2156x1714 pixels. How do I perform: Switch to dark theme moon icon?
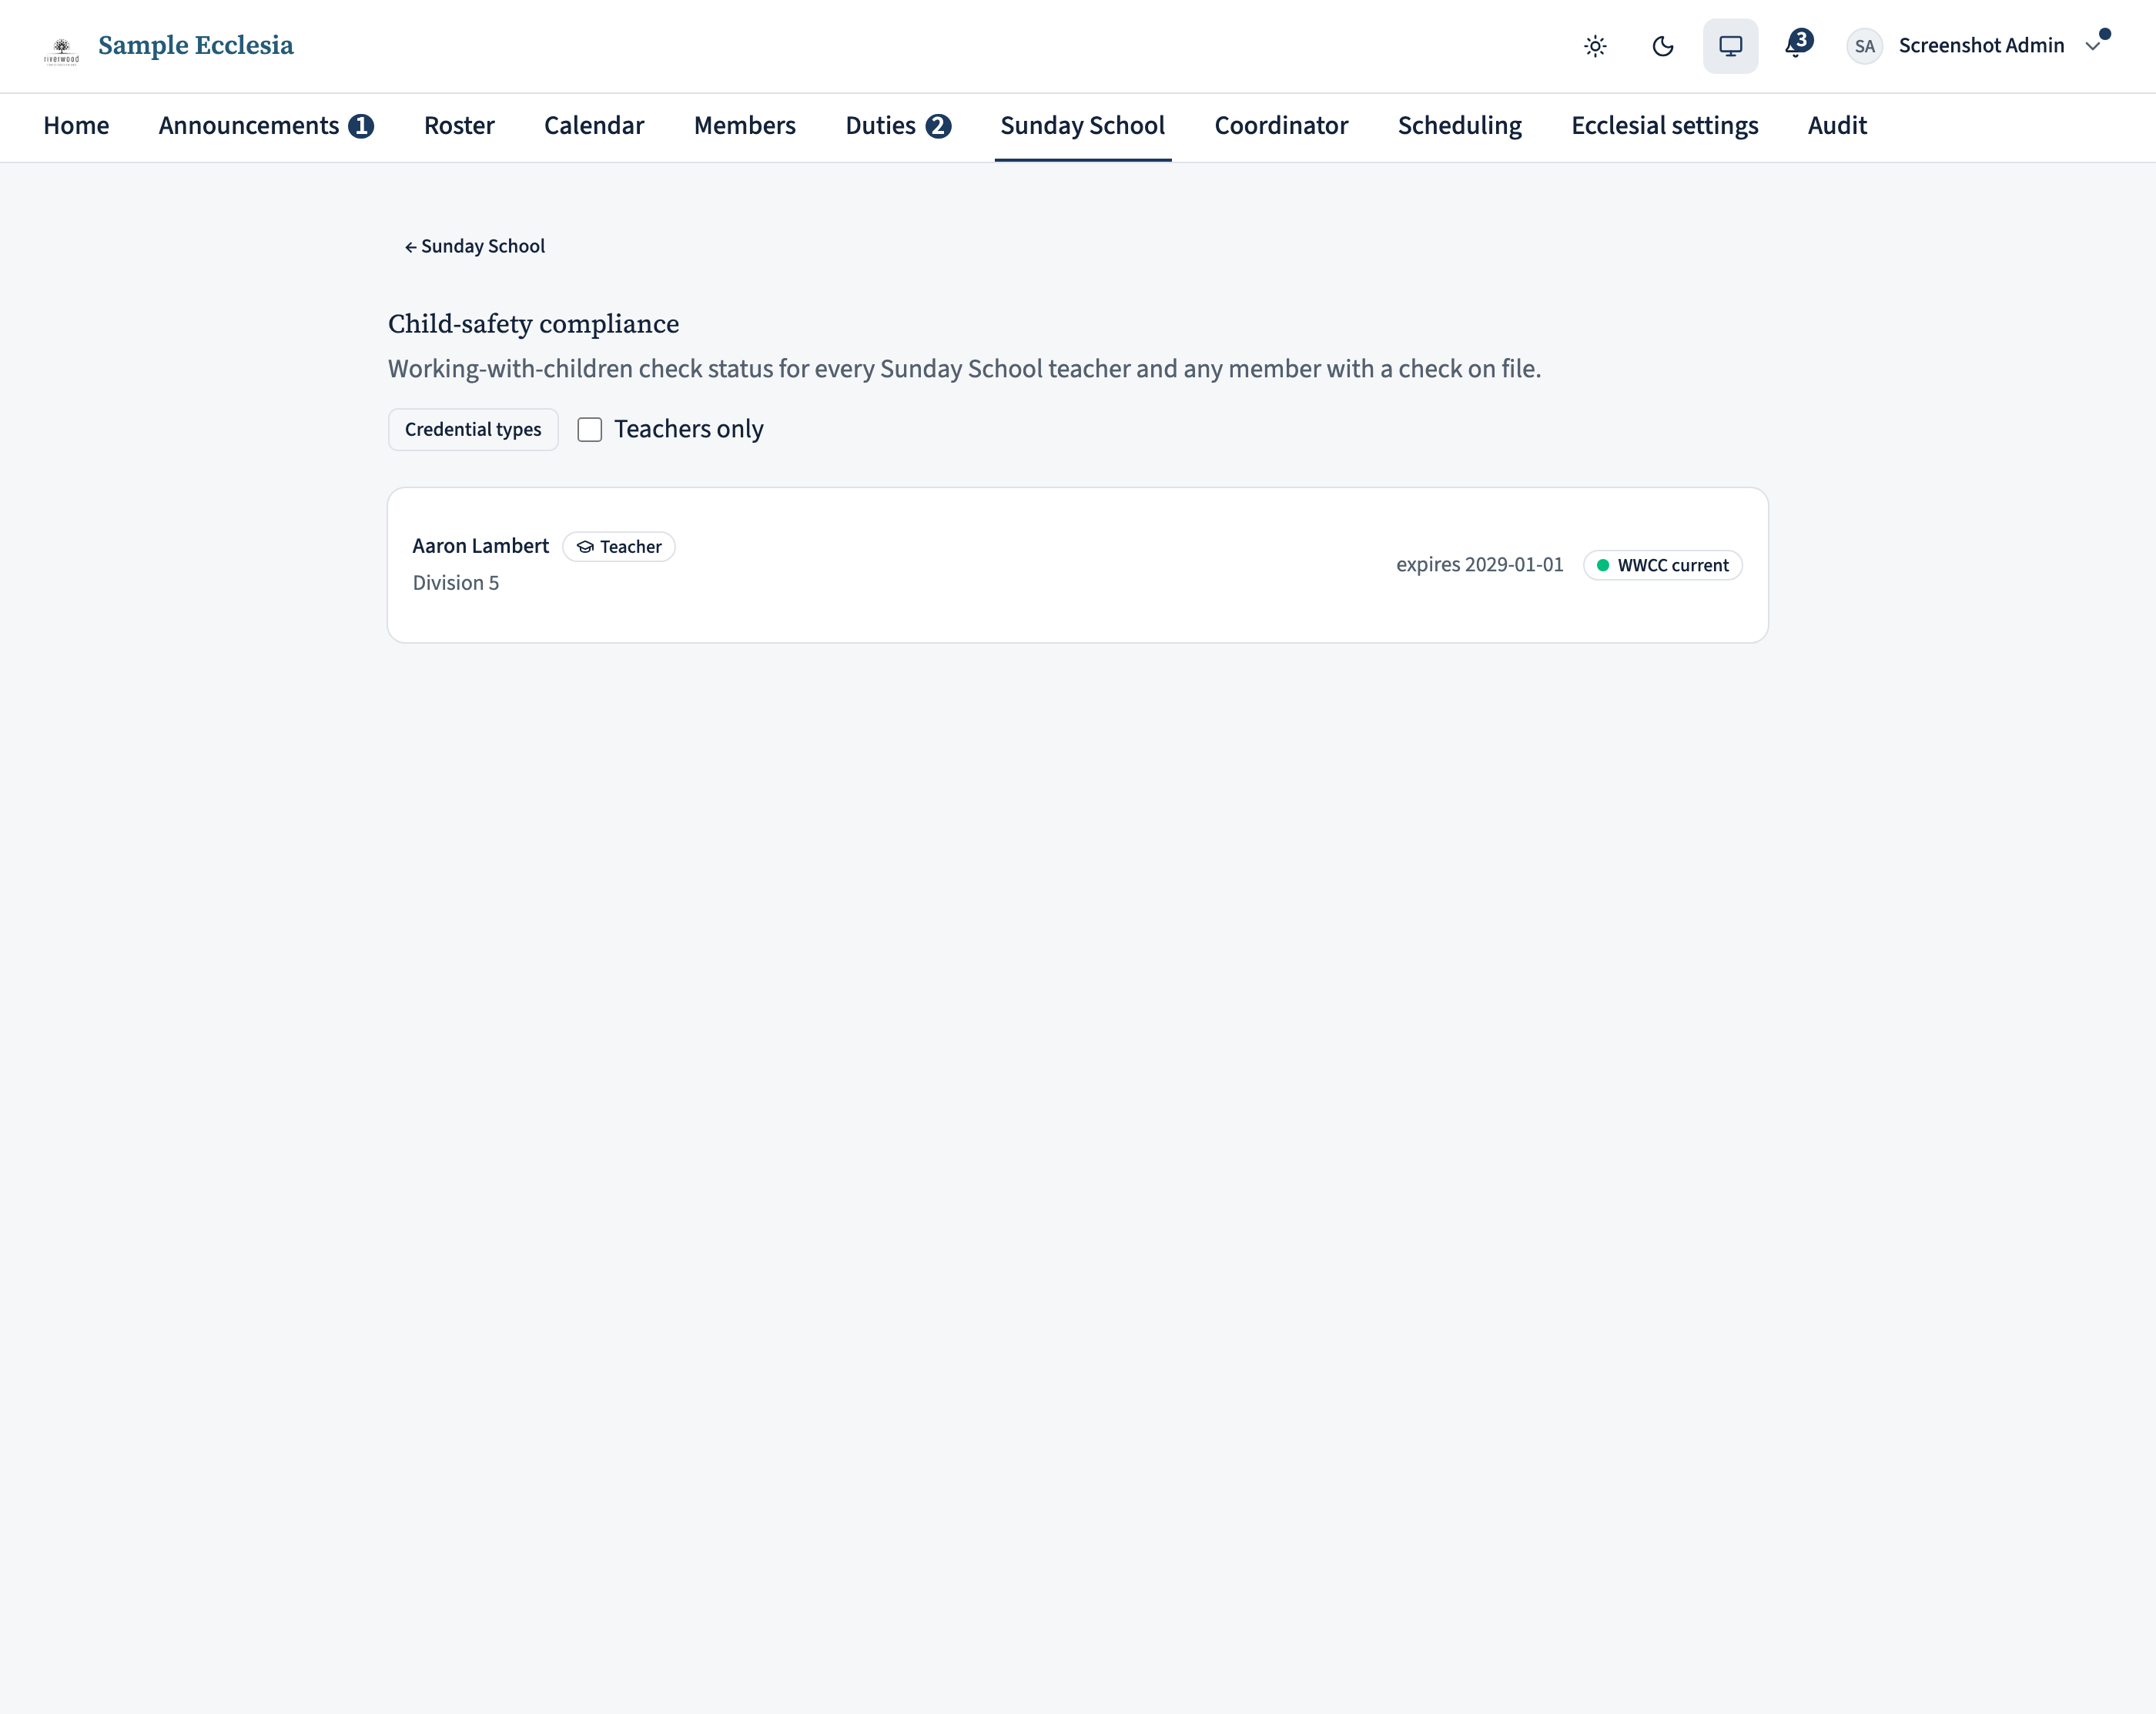pos(1663,46)
